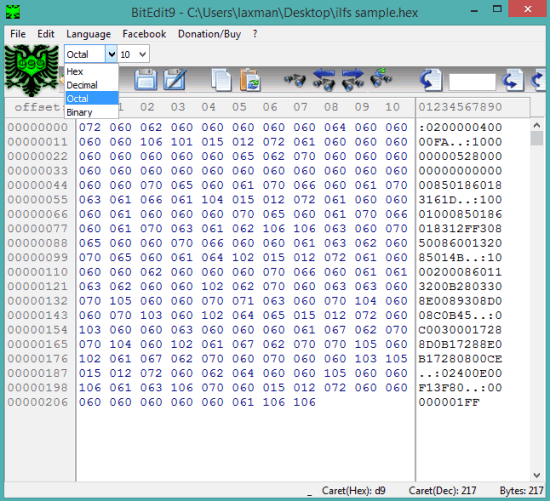Click byte 101 in row 00000011
550x501 pixels.
tap(182, 142)
